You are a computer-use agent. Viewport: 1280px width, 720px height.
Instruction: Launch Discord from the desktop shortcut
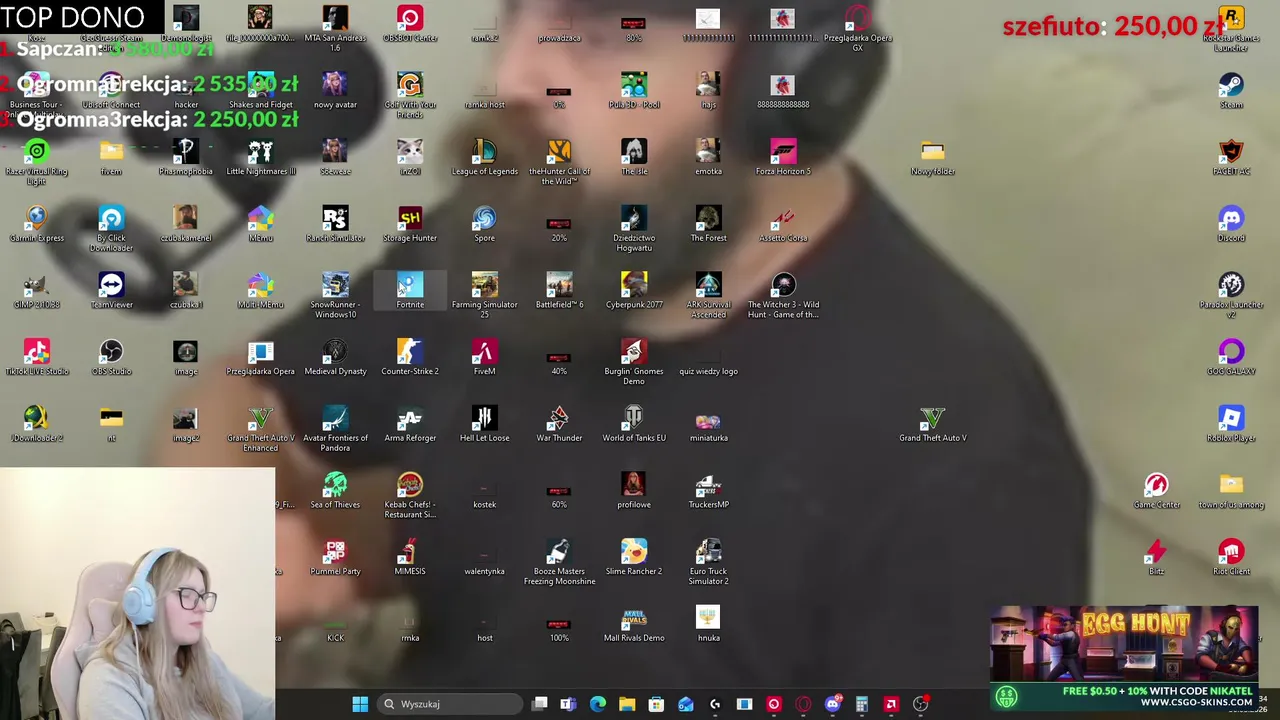click(x=1231, y=223)
